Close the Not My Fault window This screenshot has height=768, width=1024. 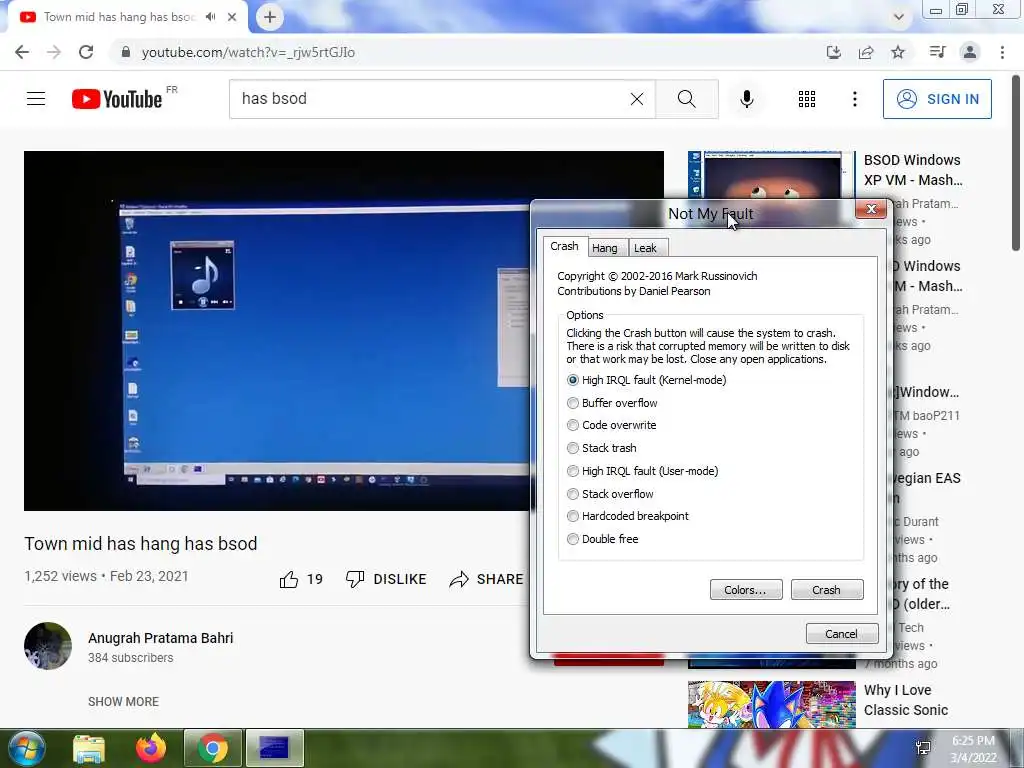click(871, 209)
